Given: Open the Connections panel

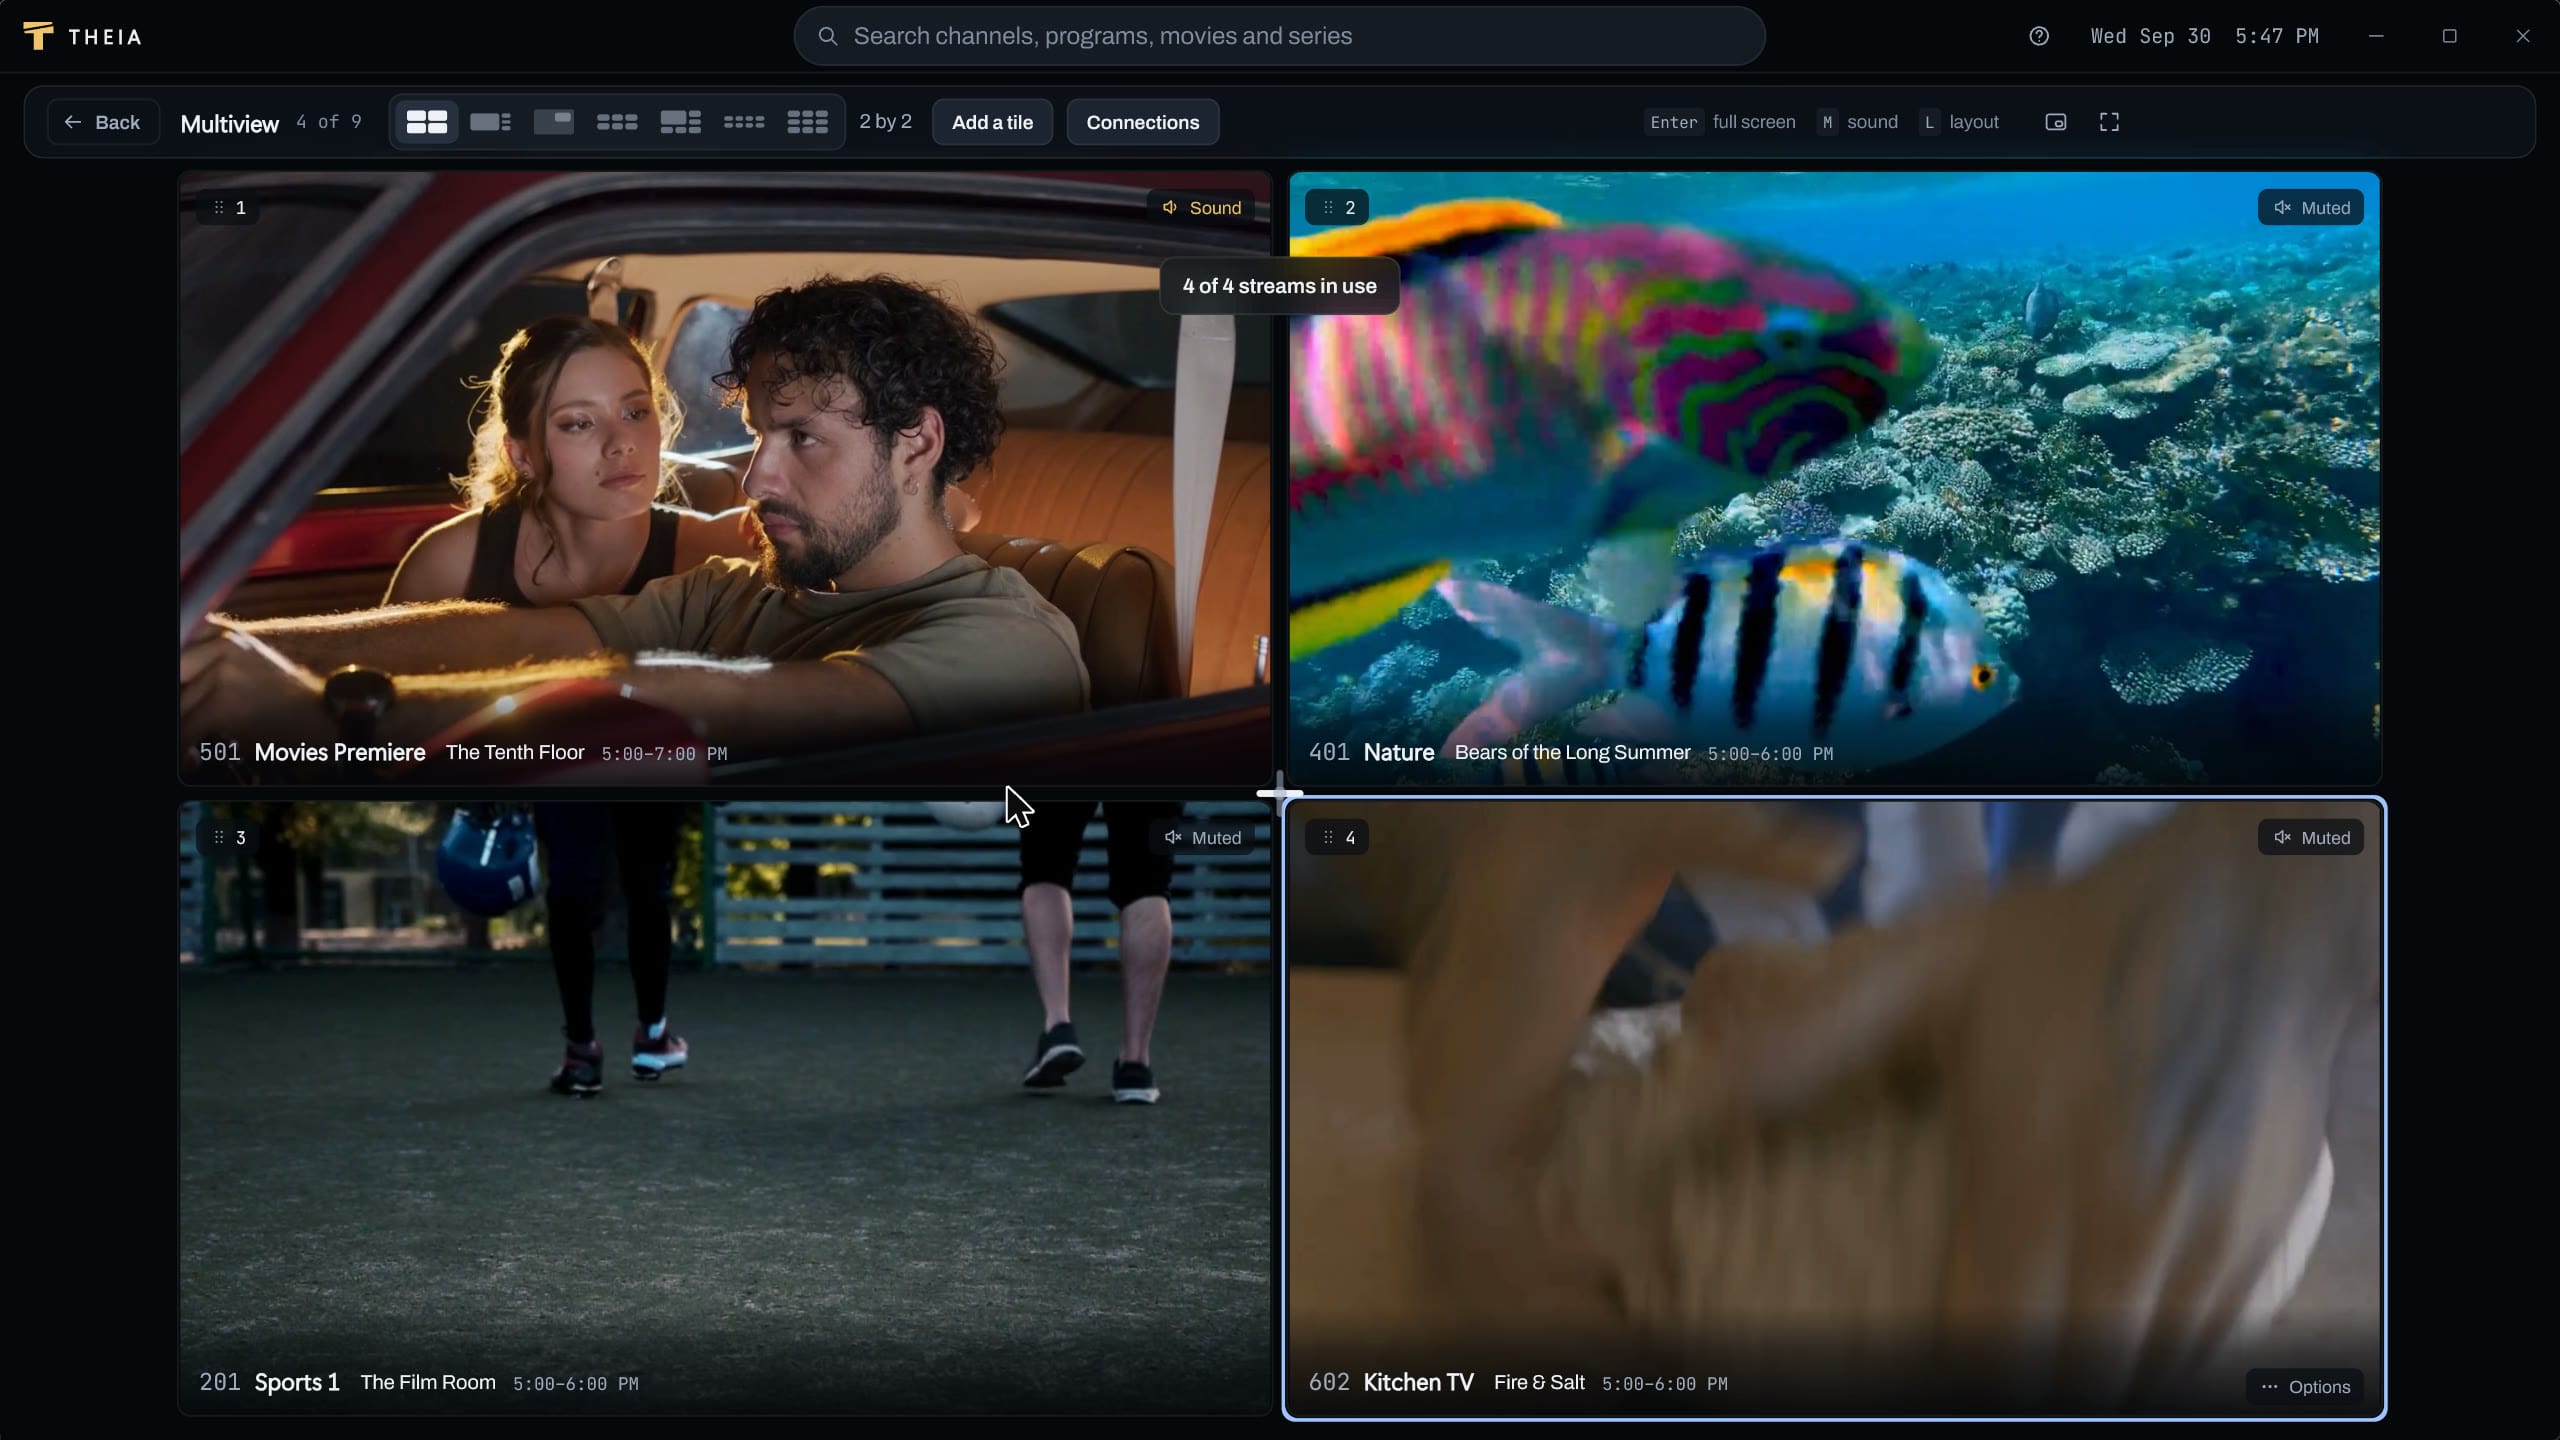Looking at the screenshot, I should click(1142, 122).
